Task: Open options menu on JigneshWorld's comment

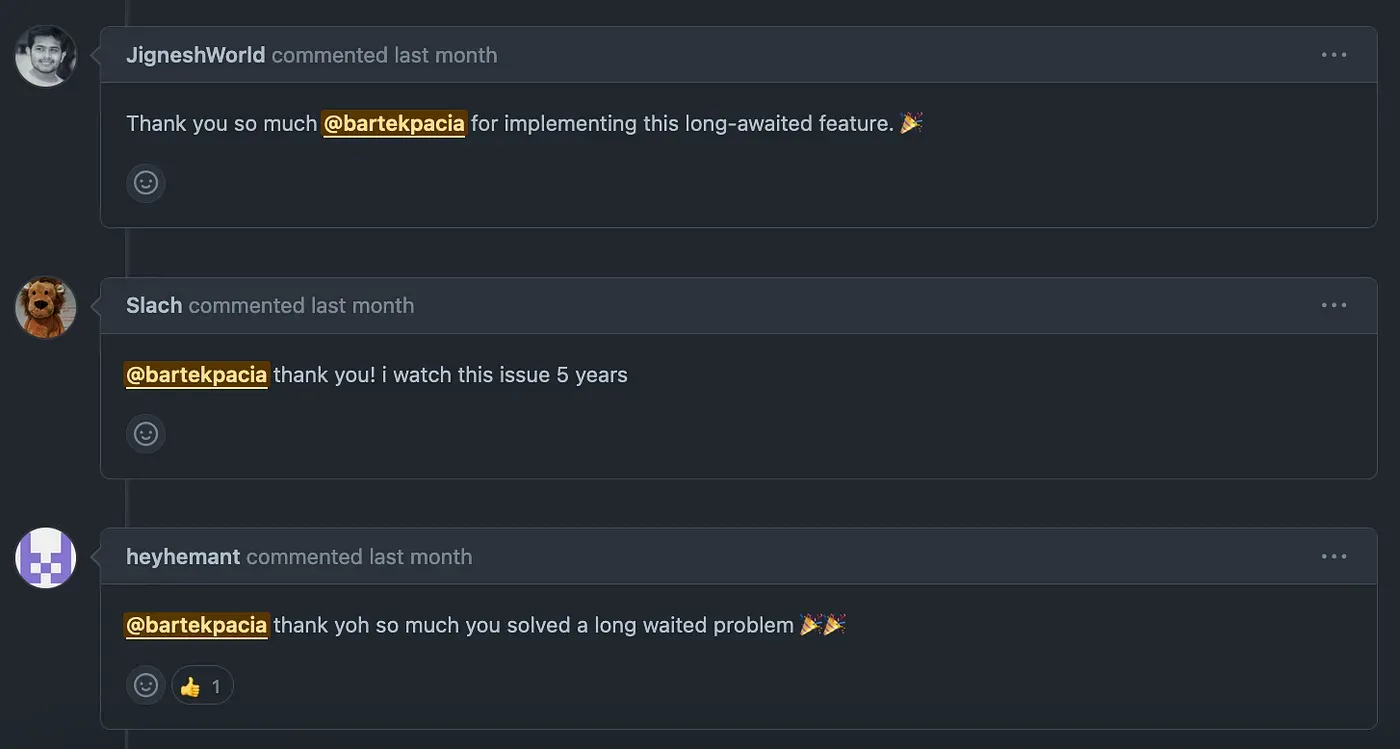Action: pyautogui.click(x=1334, y=55)
